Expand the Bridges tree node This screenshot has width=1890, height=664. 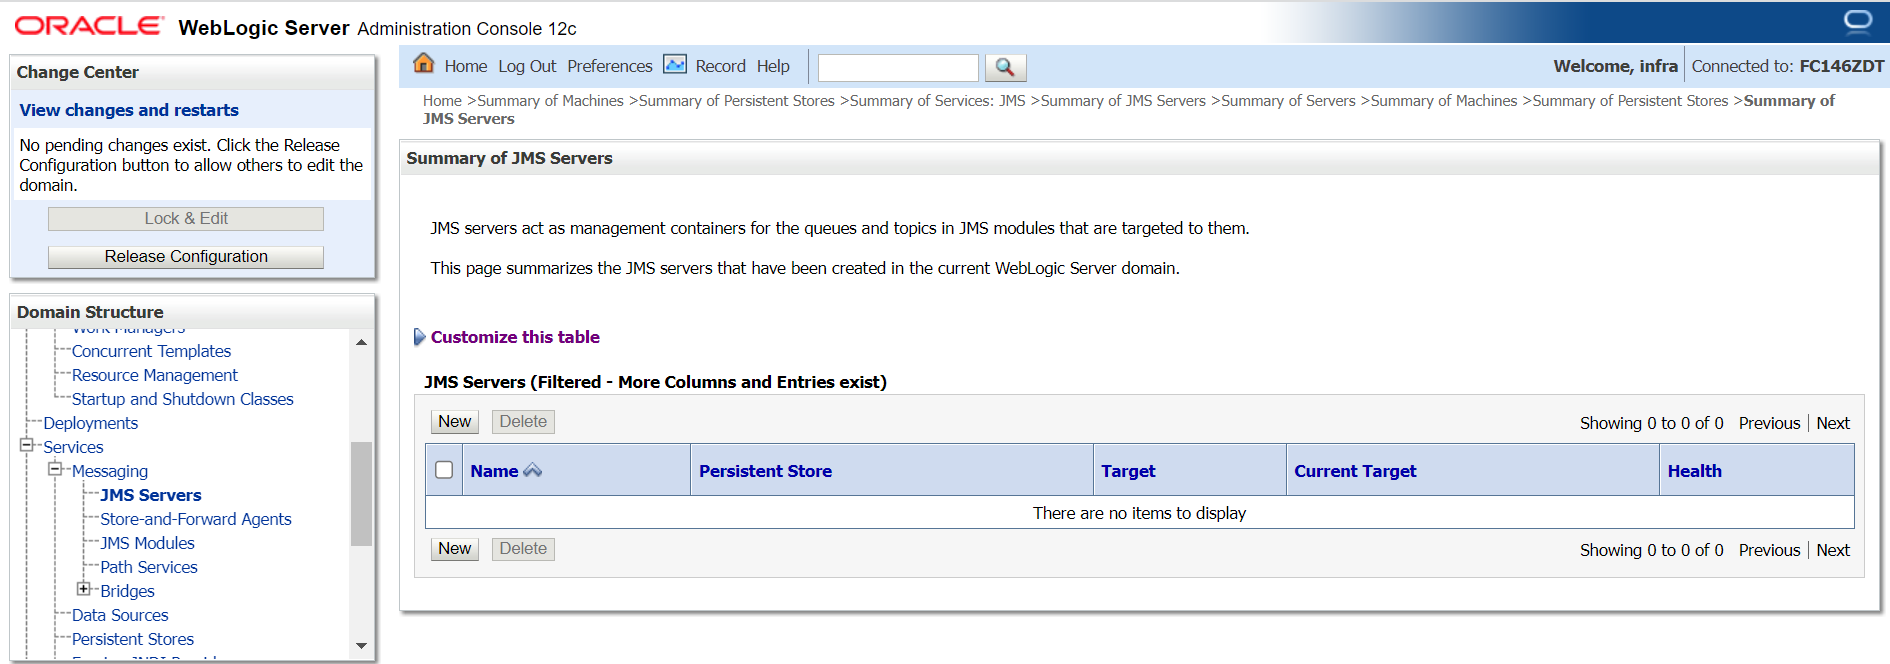point(84,589)
